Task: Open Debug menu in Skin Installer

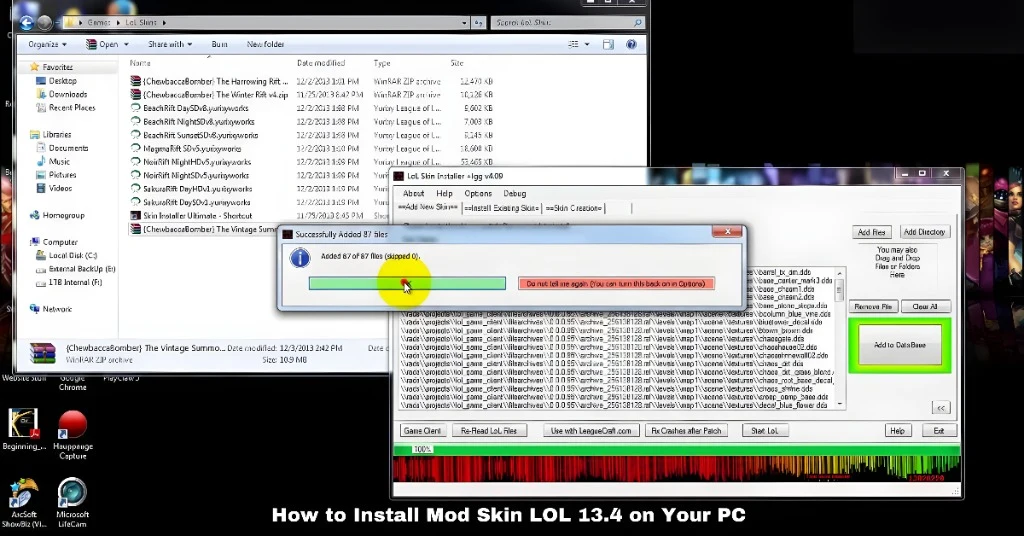Action: pyautogui.click(x=515, y=193)
